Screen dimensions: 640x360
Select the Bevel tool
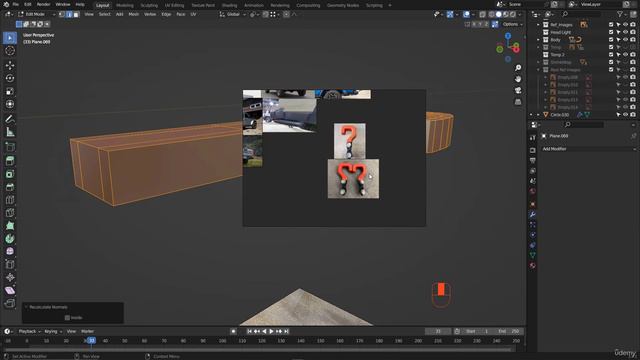[x=10, y=187]
